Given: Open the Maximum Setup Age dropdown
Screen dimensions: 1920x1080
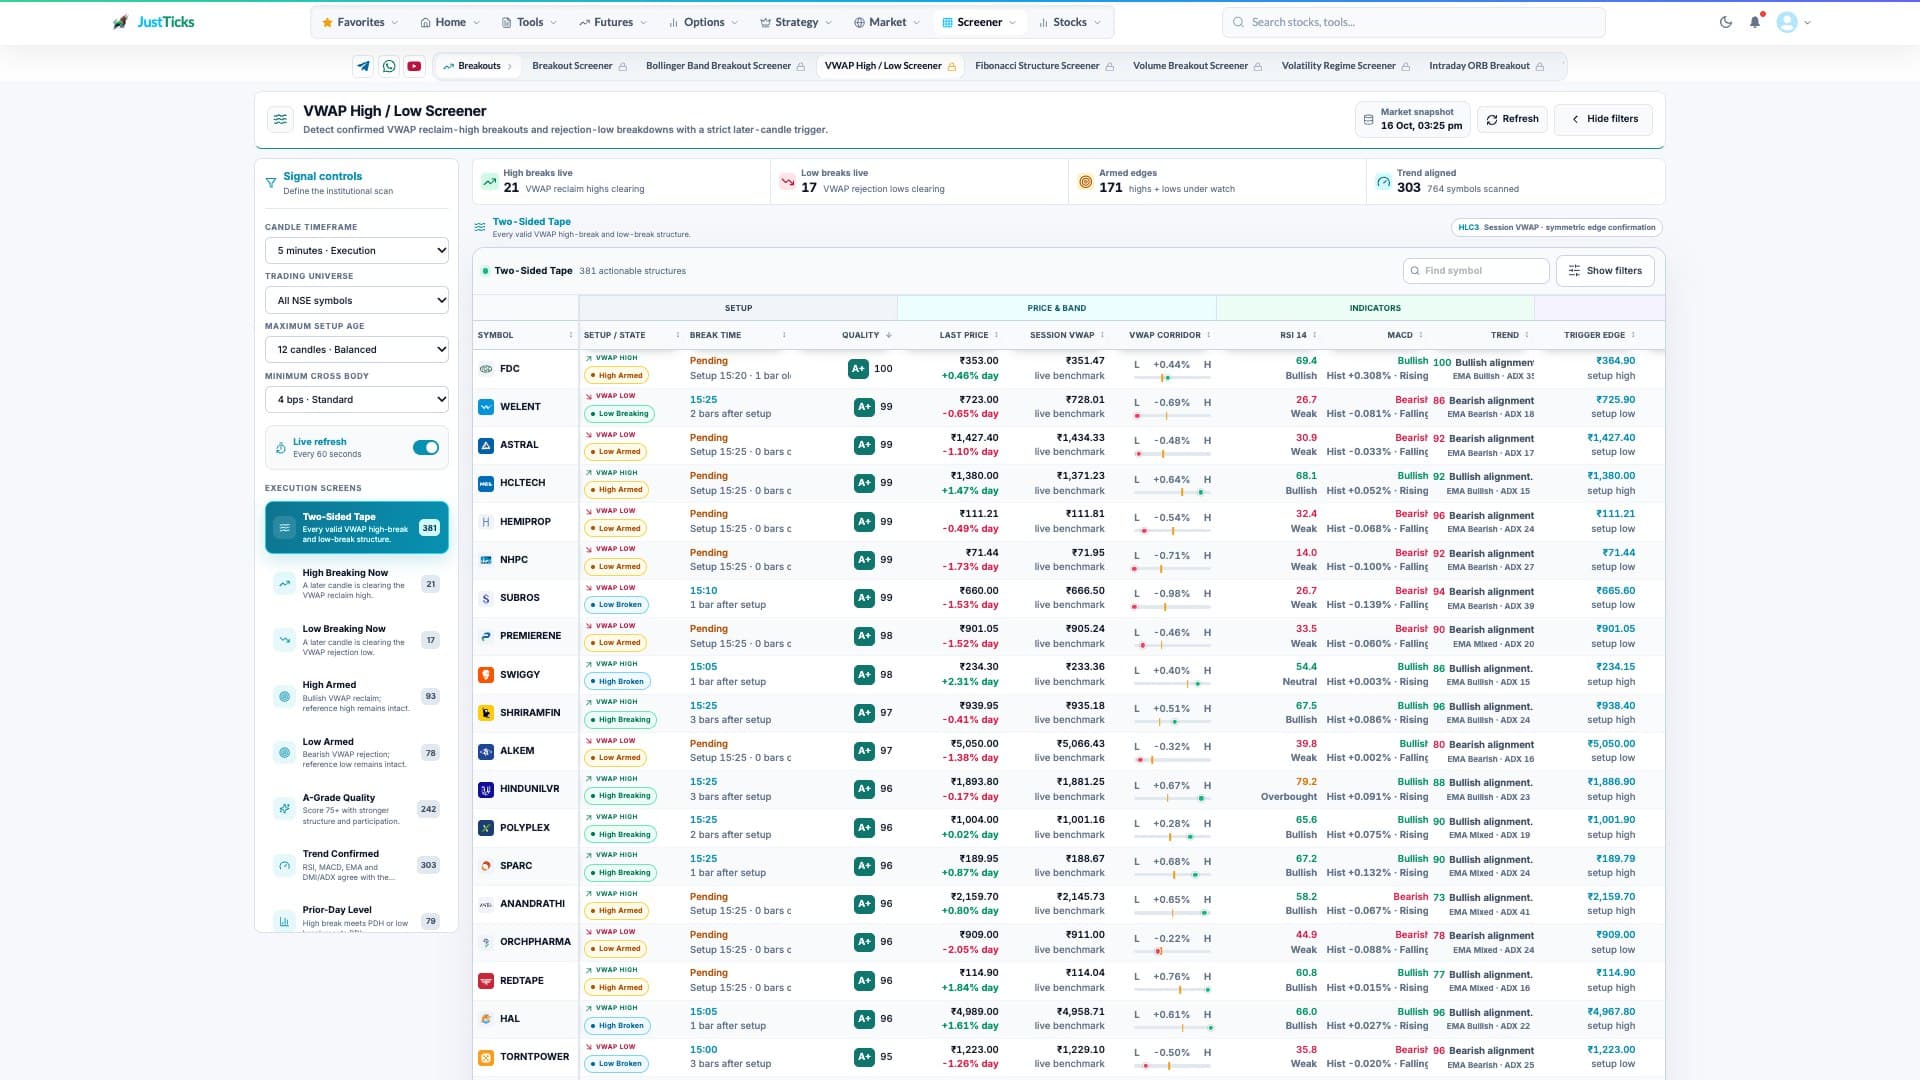Looking at the screenshot, I should pos(357,350).
